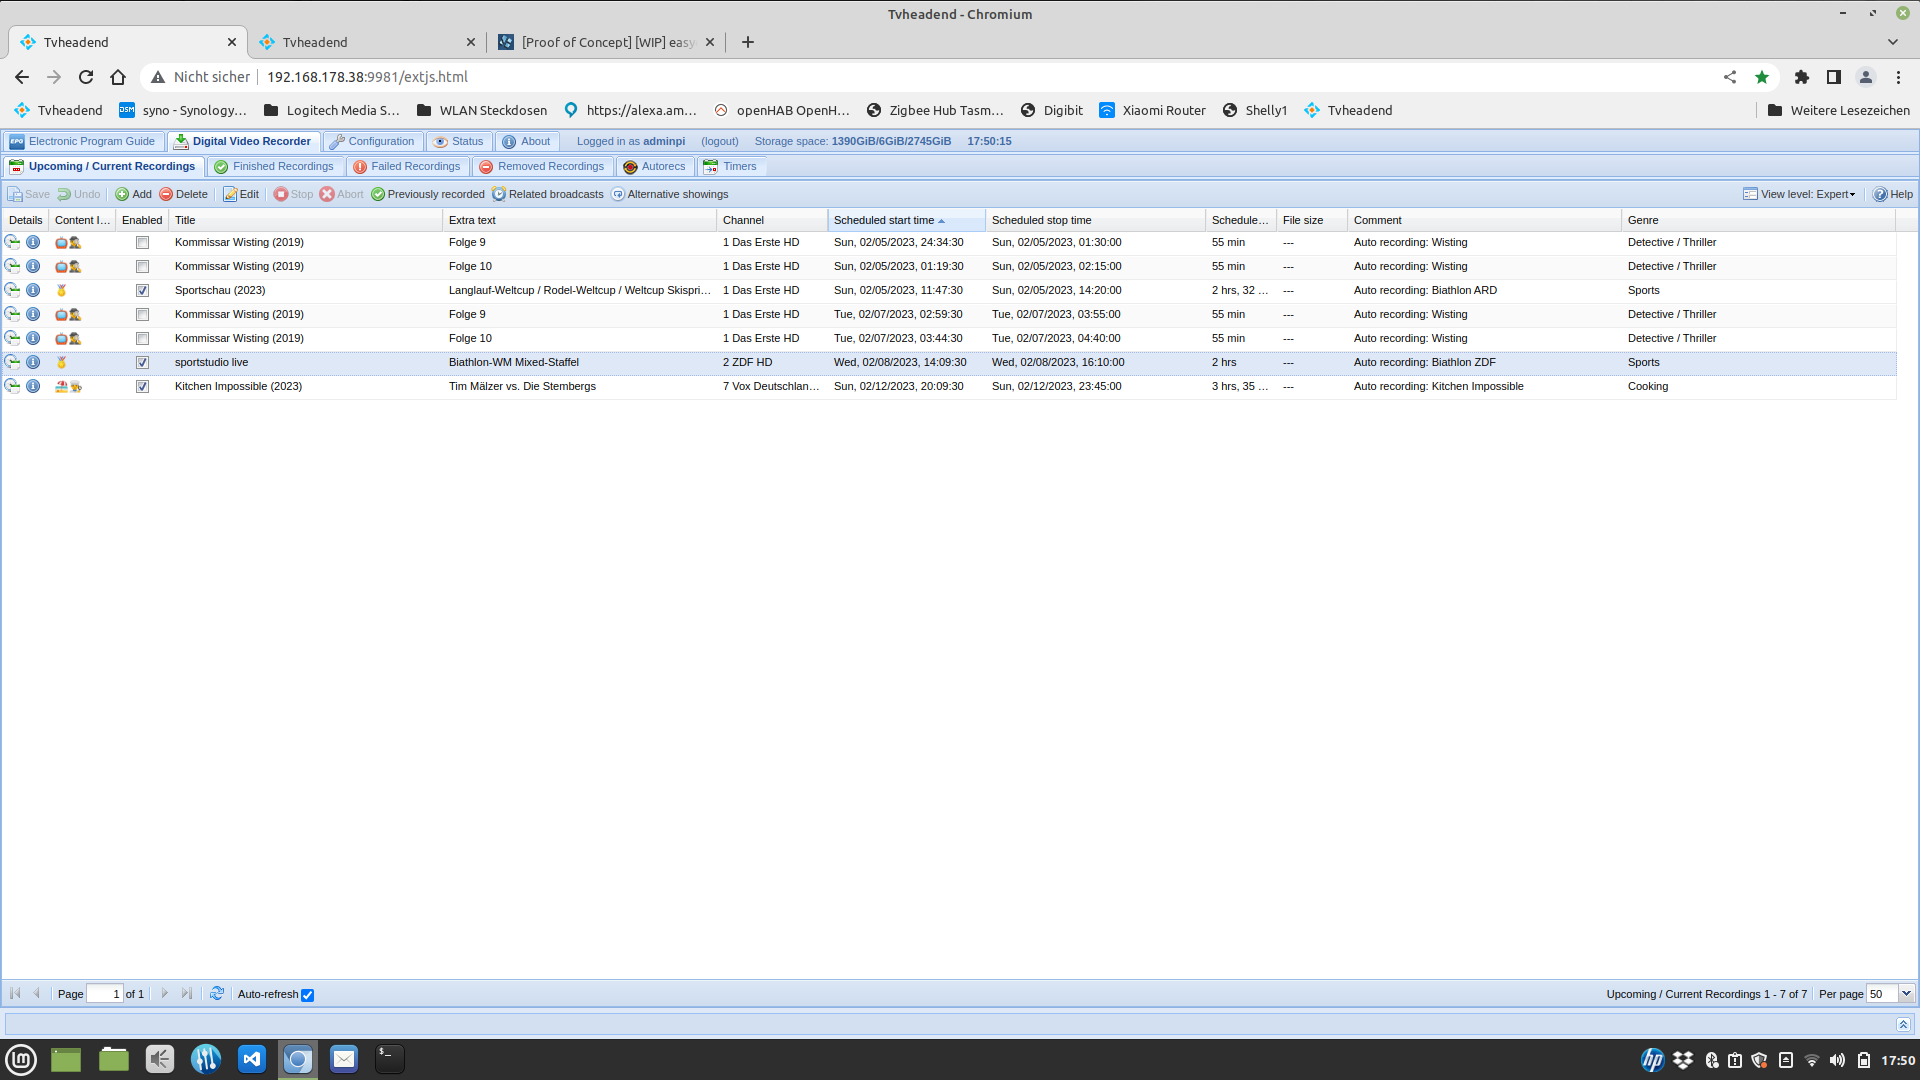Click the play icon for Kitchen Impossible row
1920x1080 pixels.
click(12, 386)
